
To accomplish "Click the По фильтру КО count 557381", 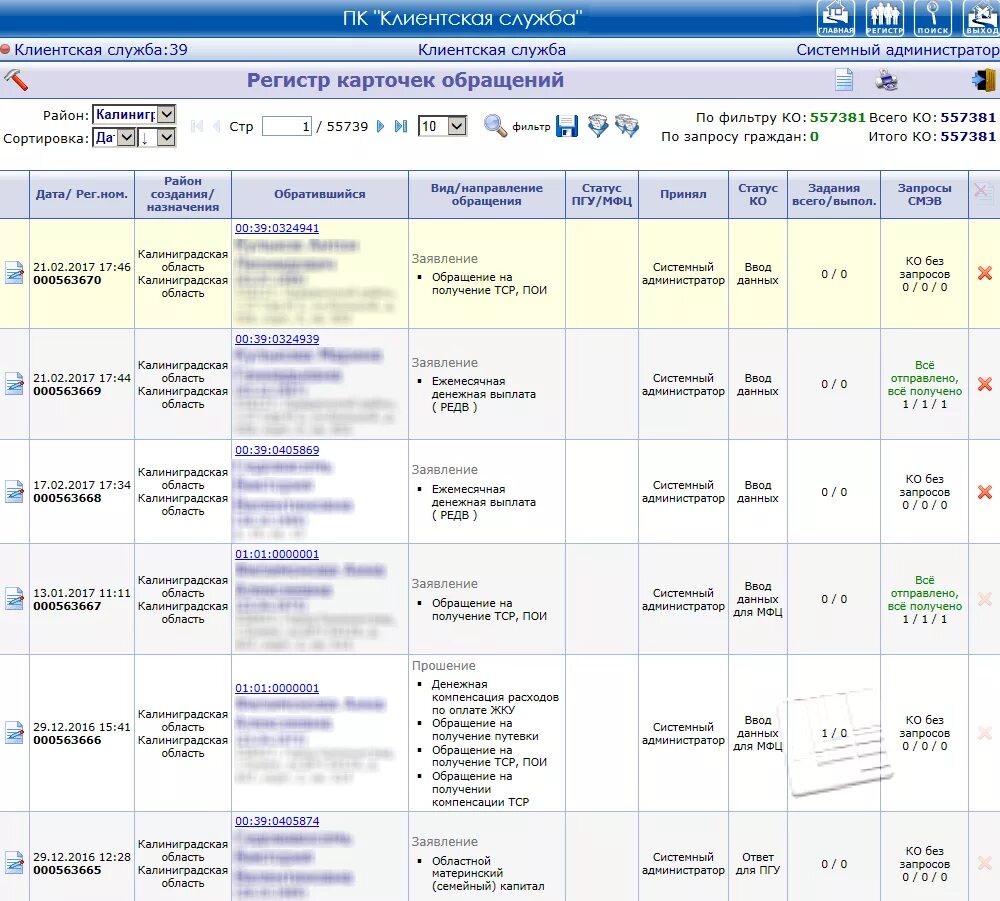I will pos(837,117).
